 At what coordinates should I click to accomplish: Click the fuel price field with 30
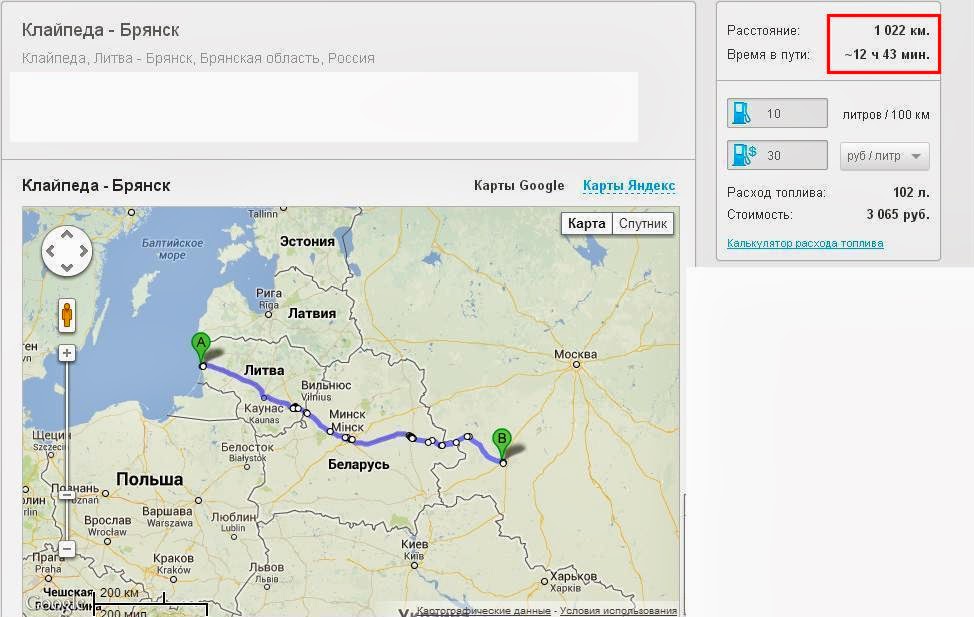777,155
